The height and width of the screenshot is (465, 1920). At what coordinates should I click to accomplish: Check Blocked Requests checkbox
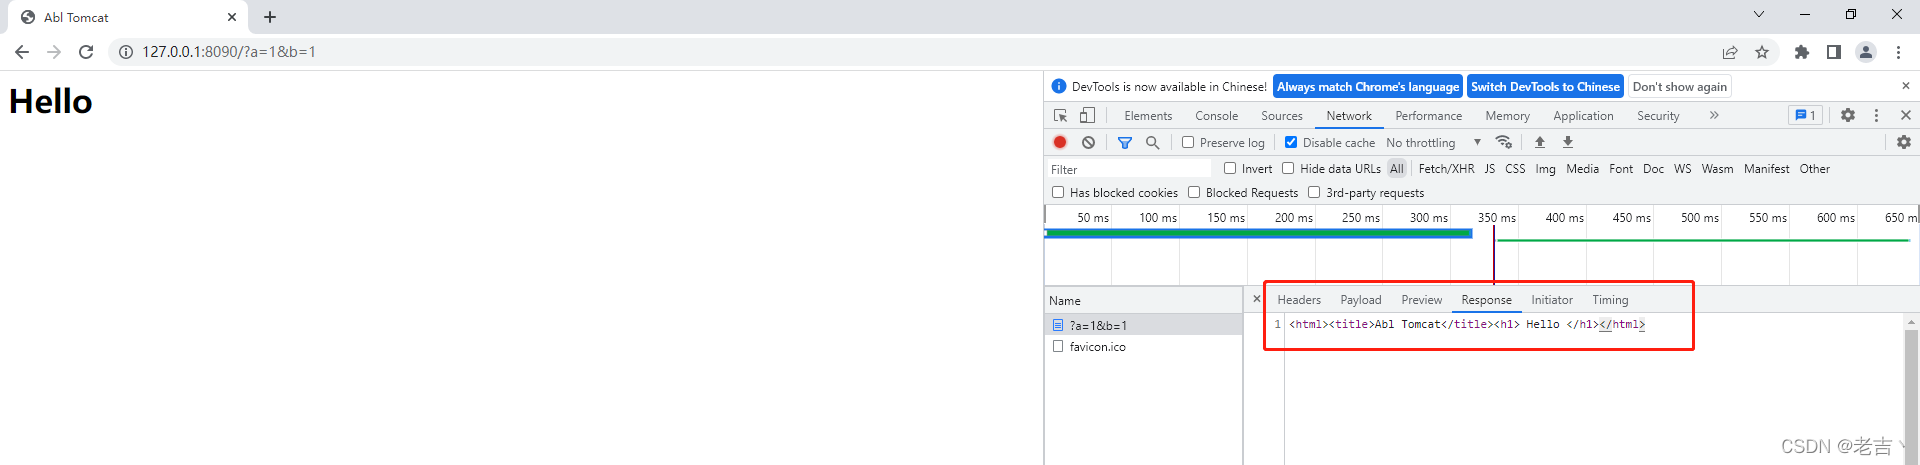click(1194, 193)
